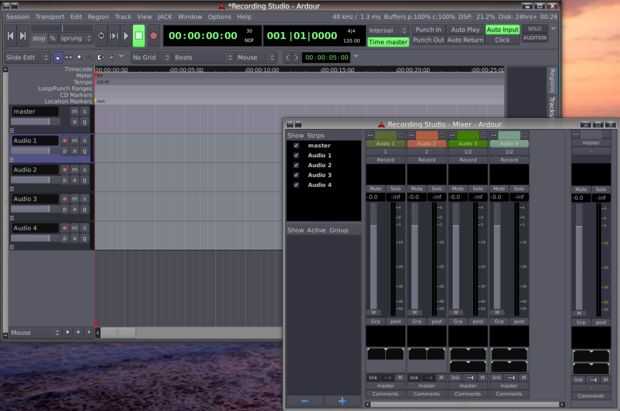This screenshot has height=411, width=620.
Task: Click the Audio 4 name button on its mixer strip
Action: (x=509, y=144)
